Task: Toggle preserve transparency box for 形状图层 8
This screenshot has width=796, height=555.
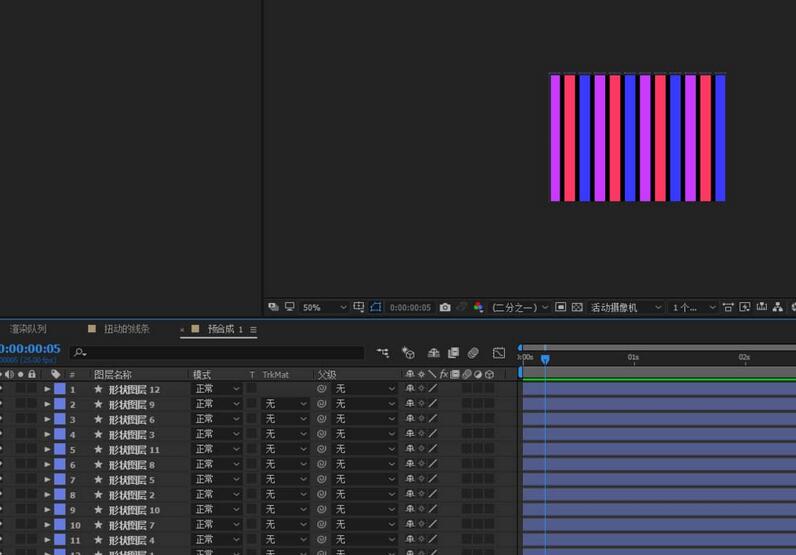Action: [x=252, y=464]
